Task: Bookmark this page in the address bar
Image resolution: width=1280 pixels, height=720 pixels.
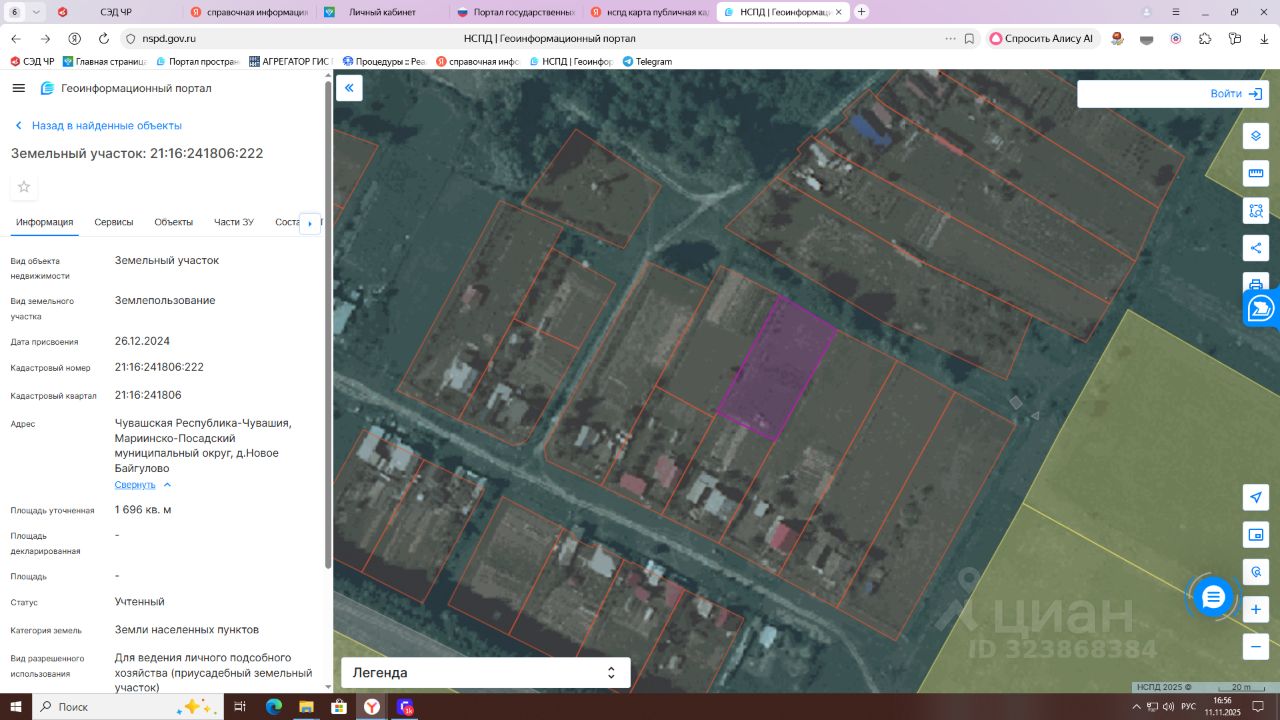Action: click(969, 39)
